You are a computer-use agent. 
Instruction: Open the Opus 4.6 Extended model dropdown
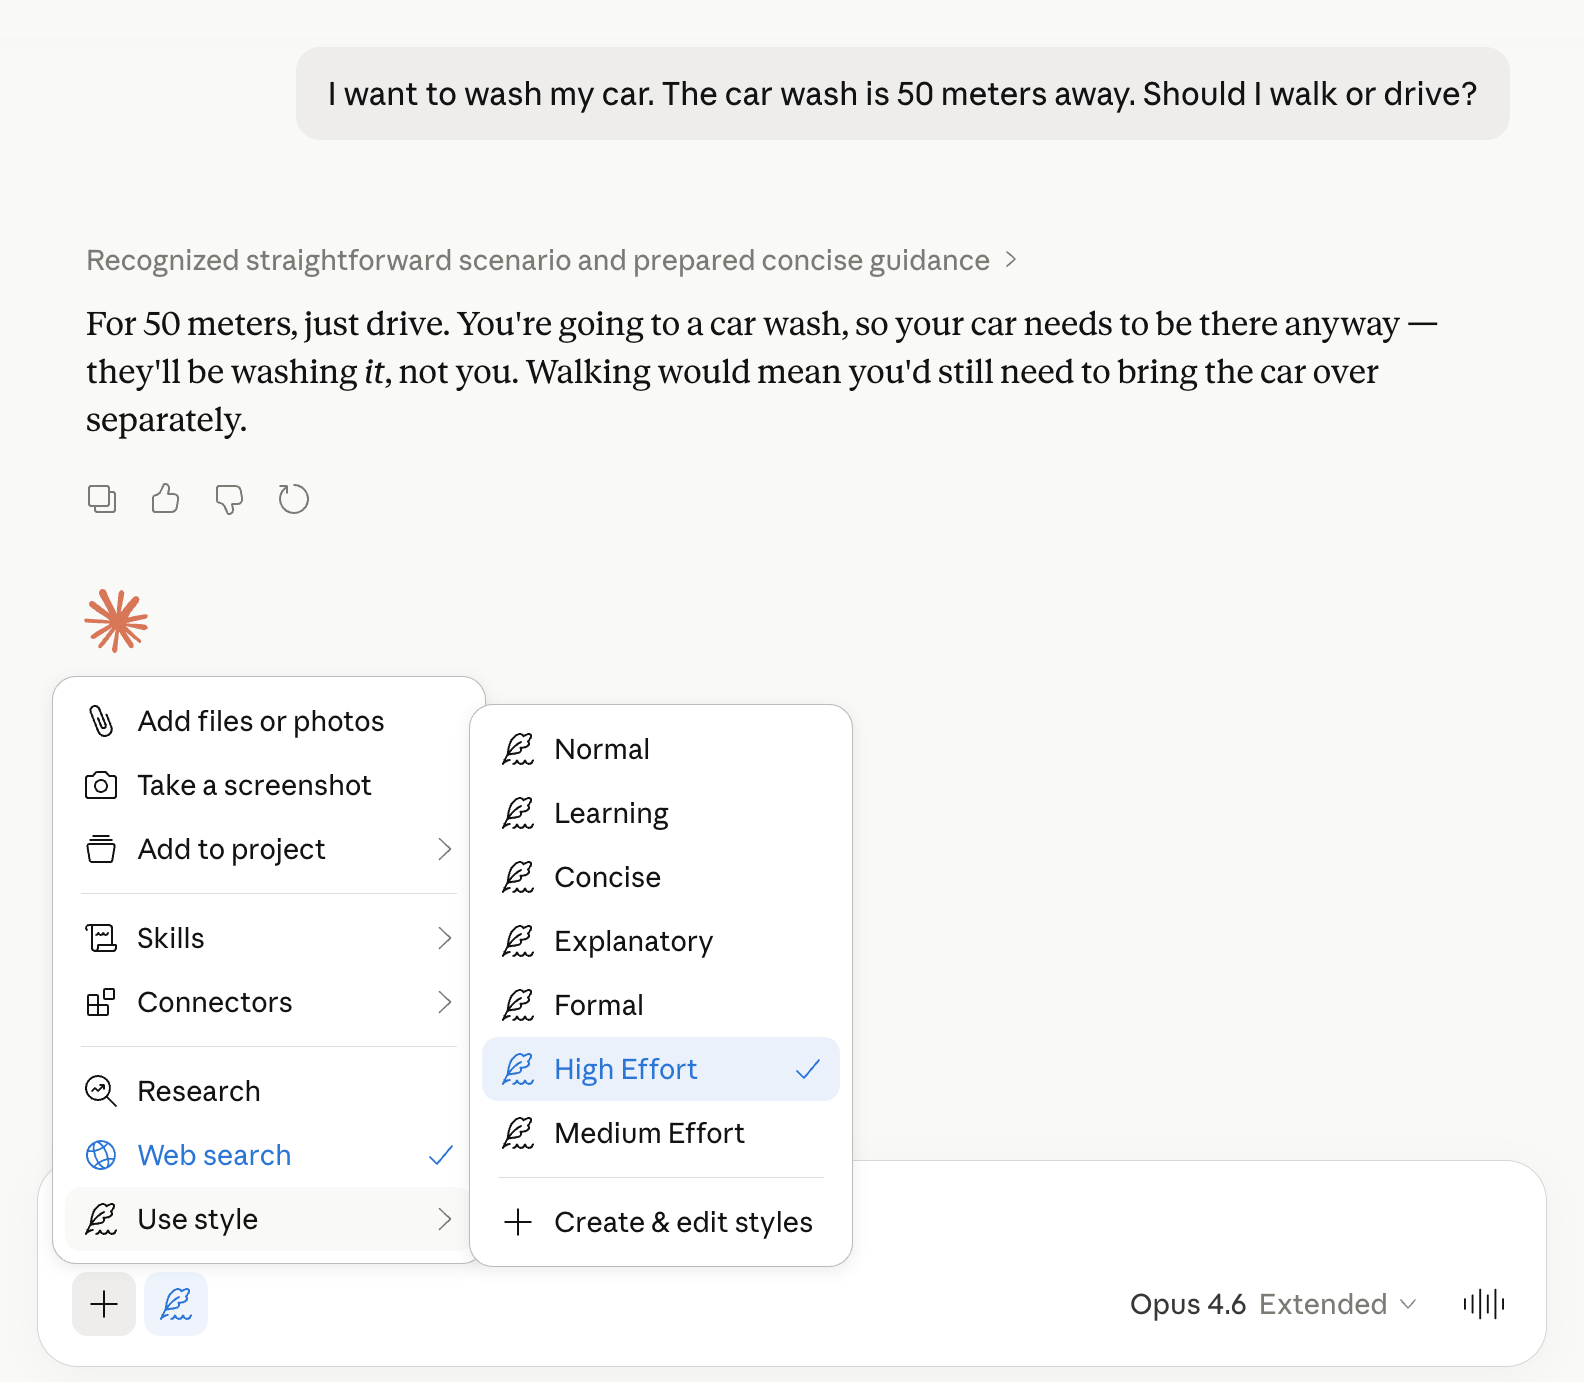coord(1273,1304)
